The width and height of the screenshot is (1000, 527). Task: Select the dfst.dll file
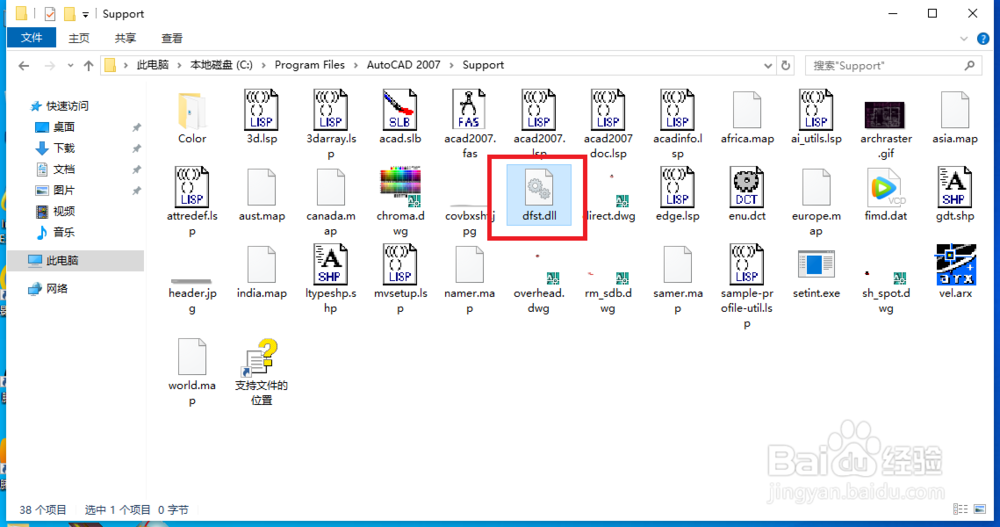pos(539,195)
